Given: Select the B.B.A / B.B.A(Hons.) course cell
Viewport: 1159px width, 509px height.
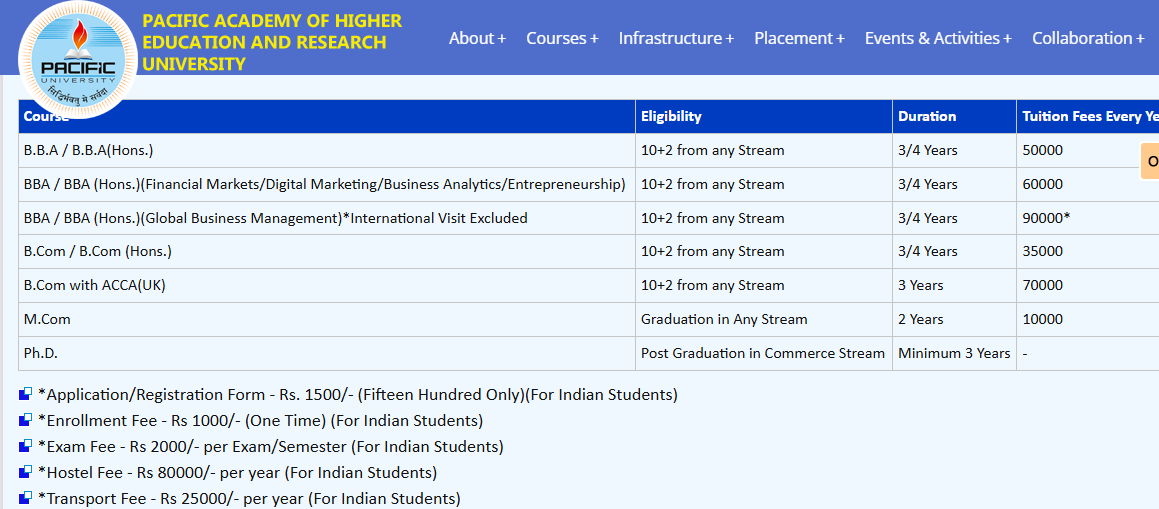Looking at the screenshot, I should (327, 151).
